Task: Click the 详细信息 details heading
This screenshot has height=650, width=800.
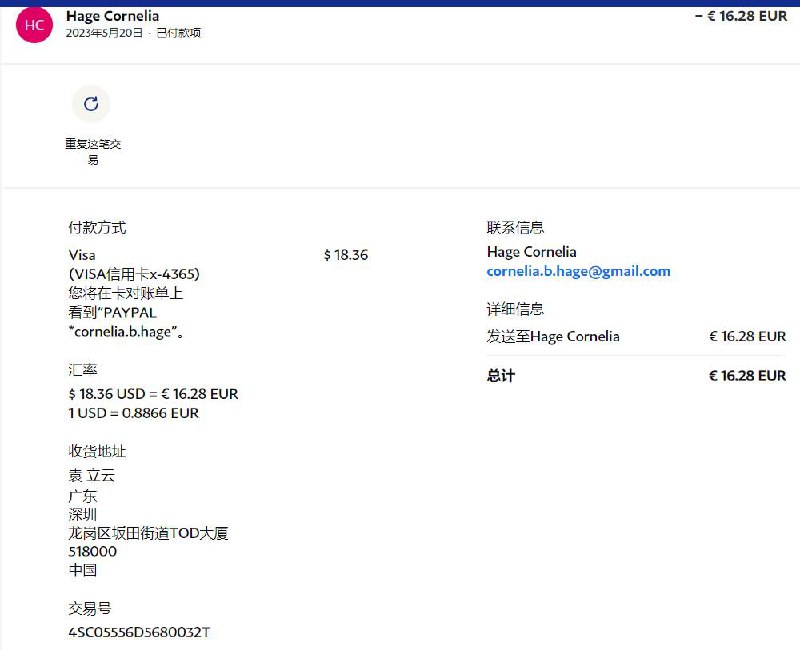Action: tap(515, 310)
